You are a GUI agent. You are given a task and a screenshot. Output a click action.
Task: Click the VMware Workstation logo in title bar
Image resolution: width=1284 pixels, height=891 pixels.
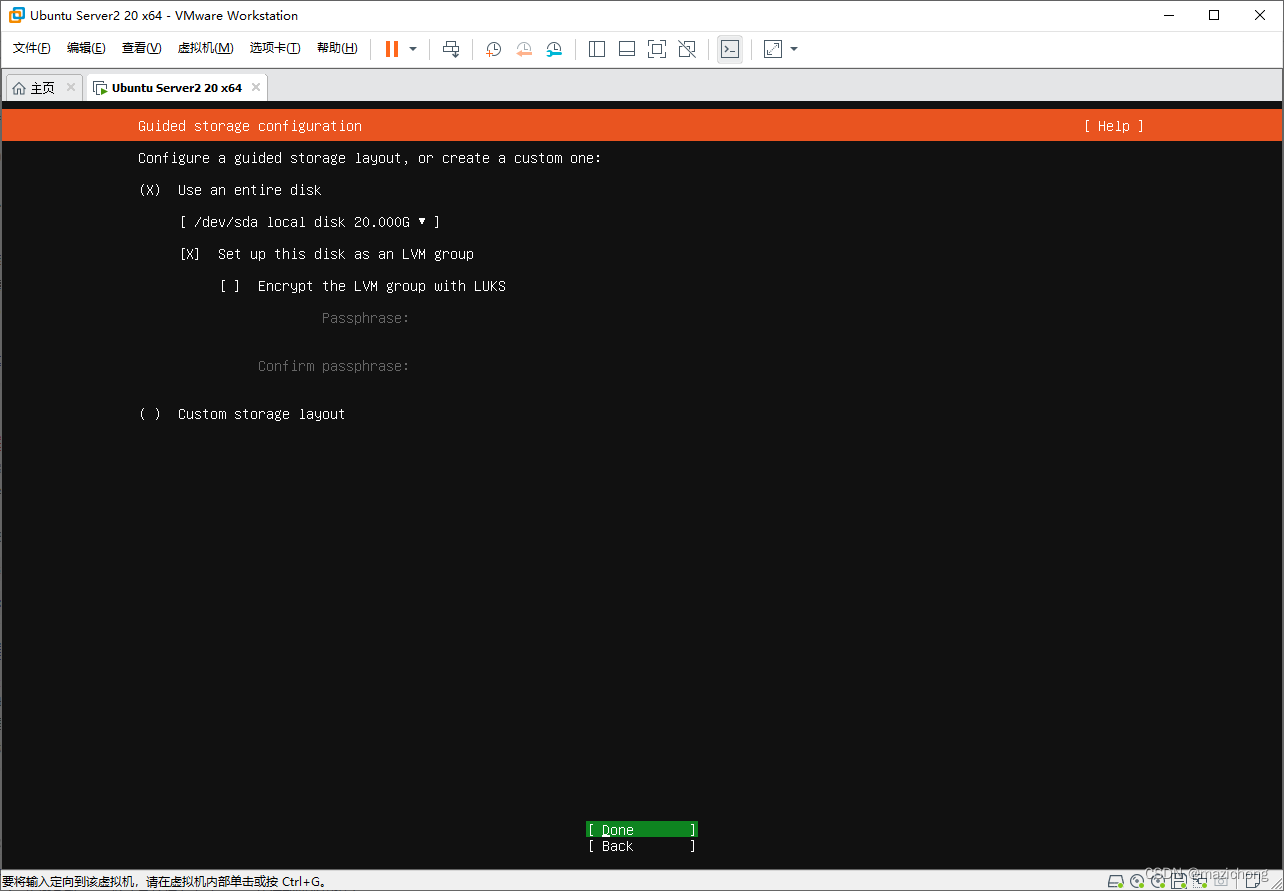coord(17,15)
